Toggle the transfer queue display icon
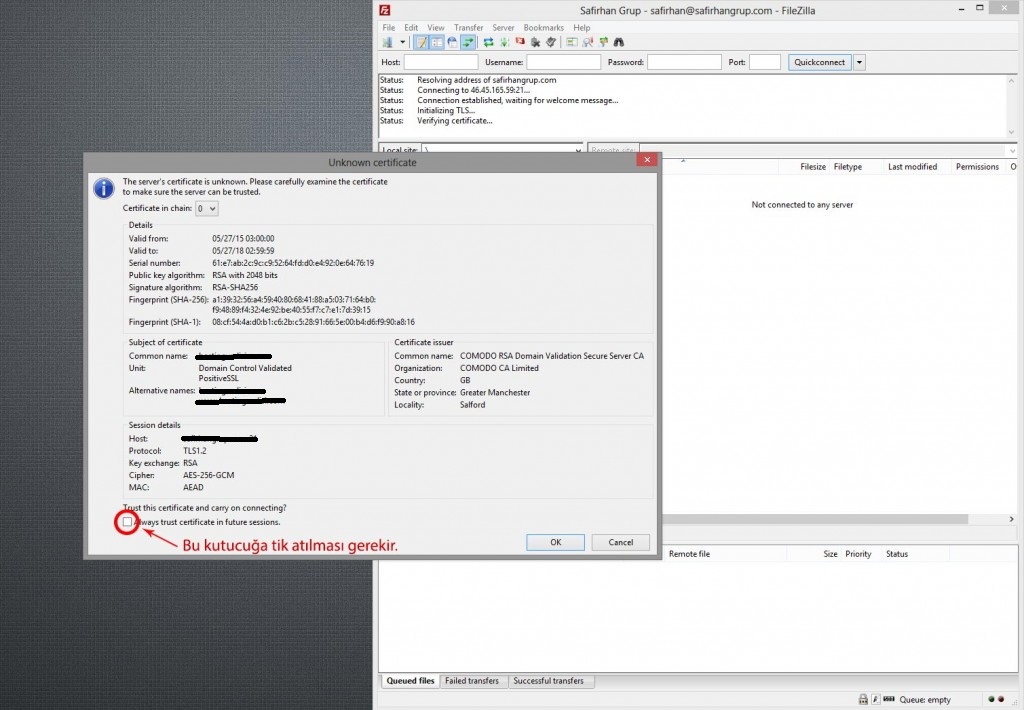This screenshot has height=710, width=1024. tap(468, 42)
